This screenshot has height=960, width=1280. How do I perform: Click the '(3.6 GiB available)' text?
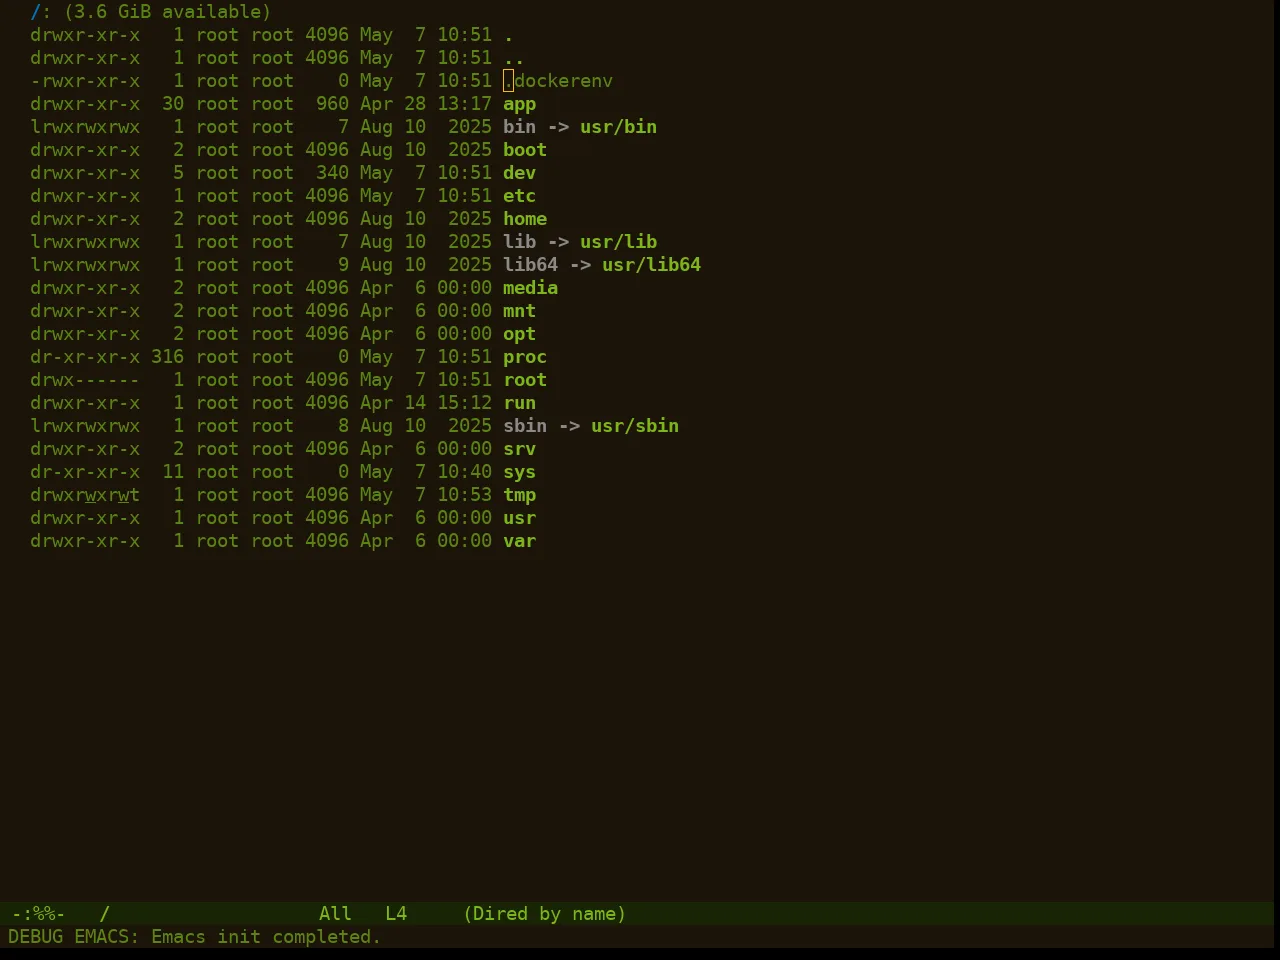coord(168,12)
